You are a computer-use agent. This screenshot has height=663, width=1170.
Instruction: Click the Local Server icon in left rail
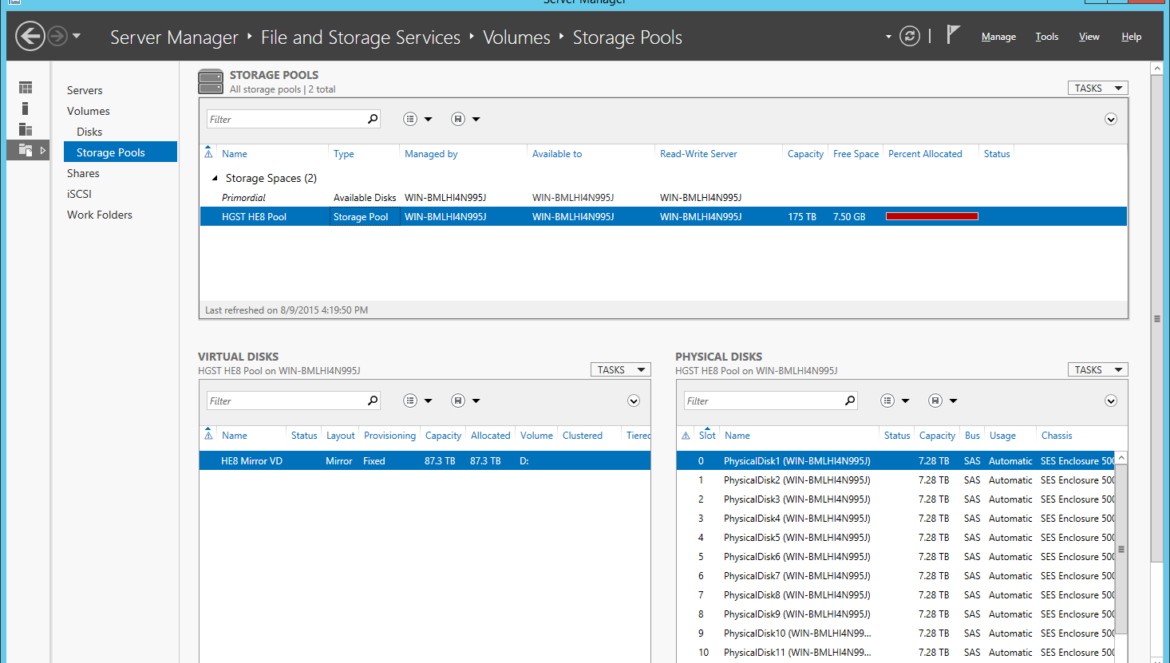click(x=25, y=109)
